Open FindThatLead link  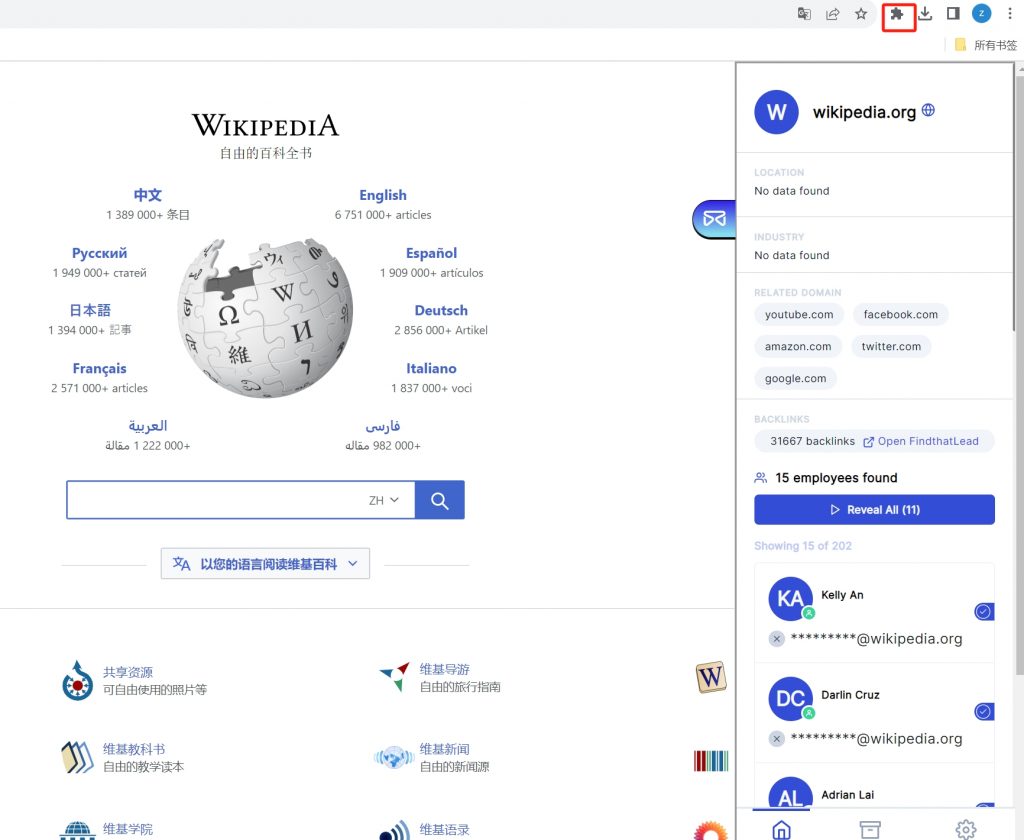921,442
